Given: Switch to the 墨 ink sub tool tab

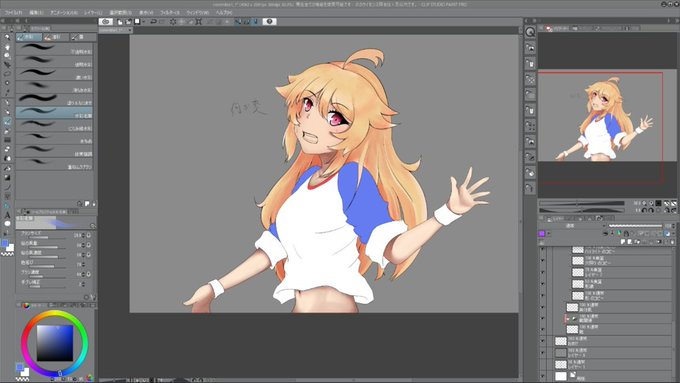Looking at the screenshot, I should (82, 37).
